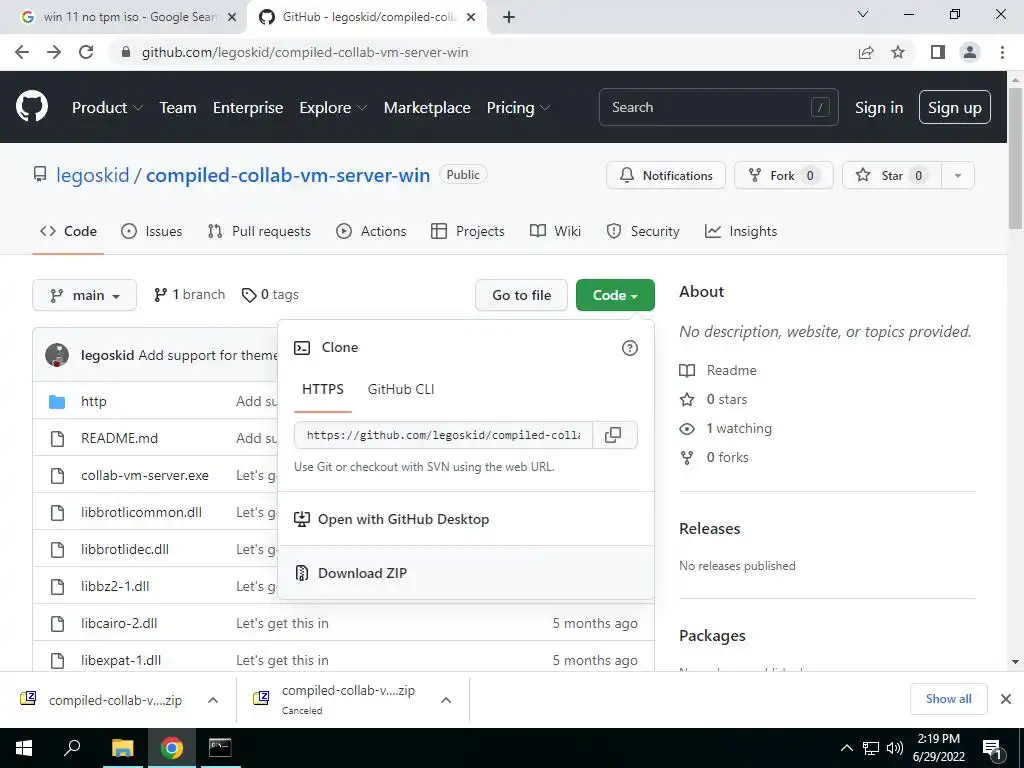1024x768 pixels.
Task: Click Enterprise in GitHub header
Action: tap(248, 108)
